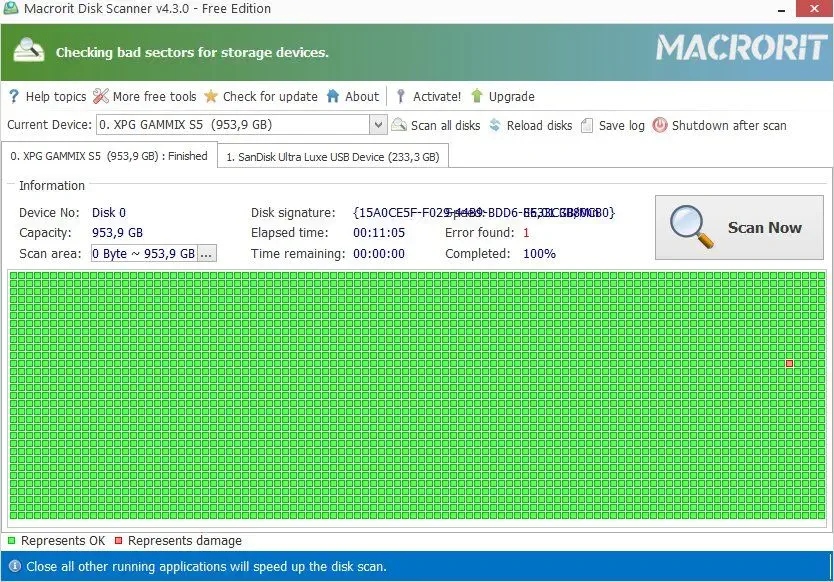Image resolution: width=834 pixels, height=582 pixels.
Task: Click the Scan all disks icon
Action: pyautogui.click(x=399, y=125)
